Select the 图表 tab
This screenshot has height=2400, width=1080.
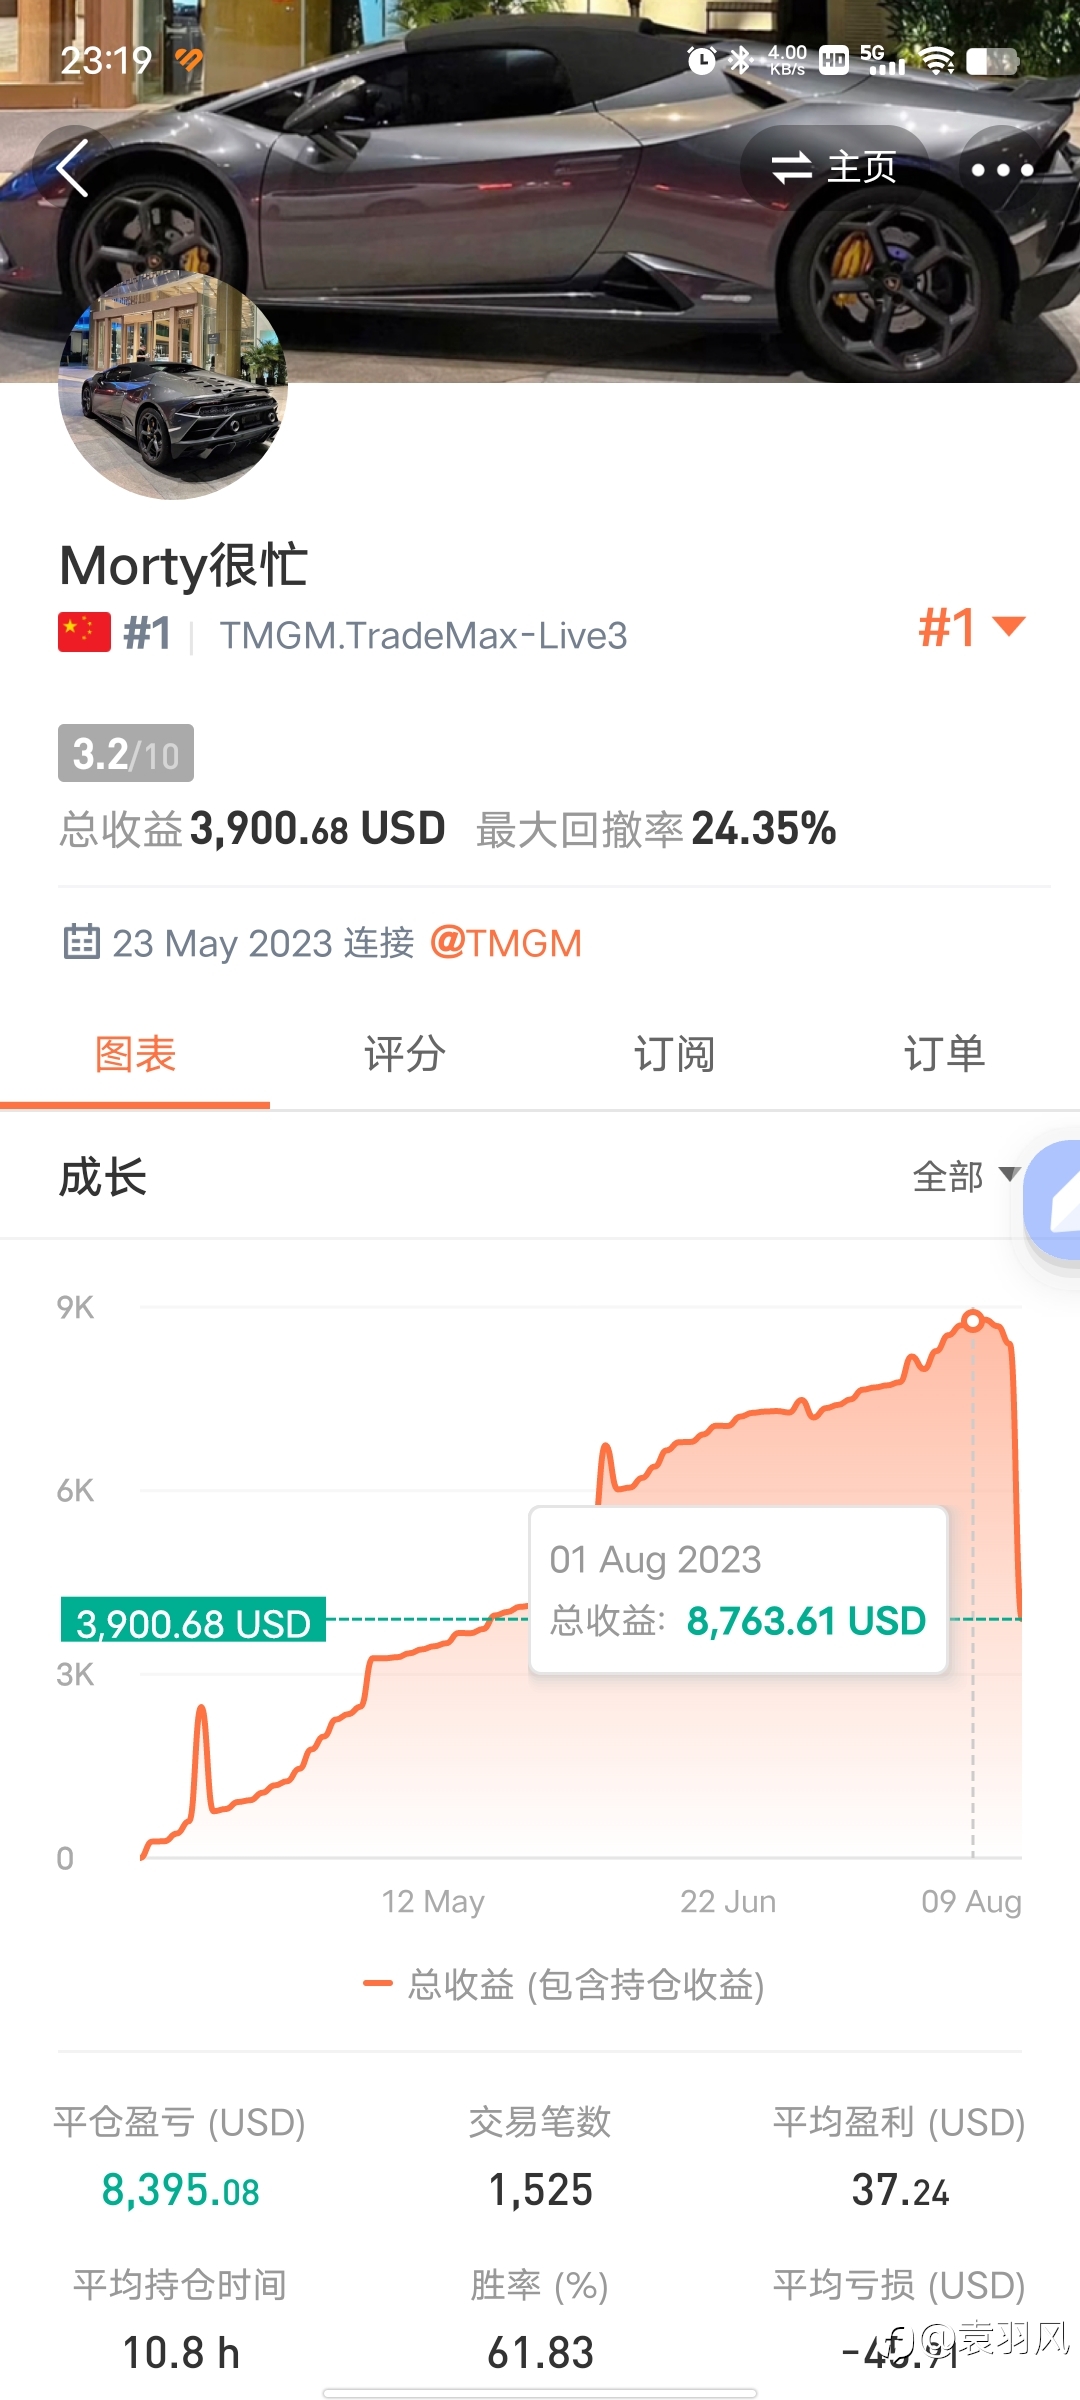pyautogui.click(x=135, y=1054)
